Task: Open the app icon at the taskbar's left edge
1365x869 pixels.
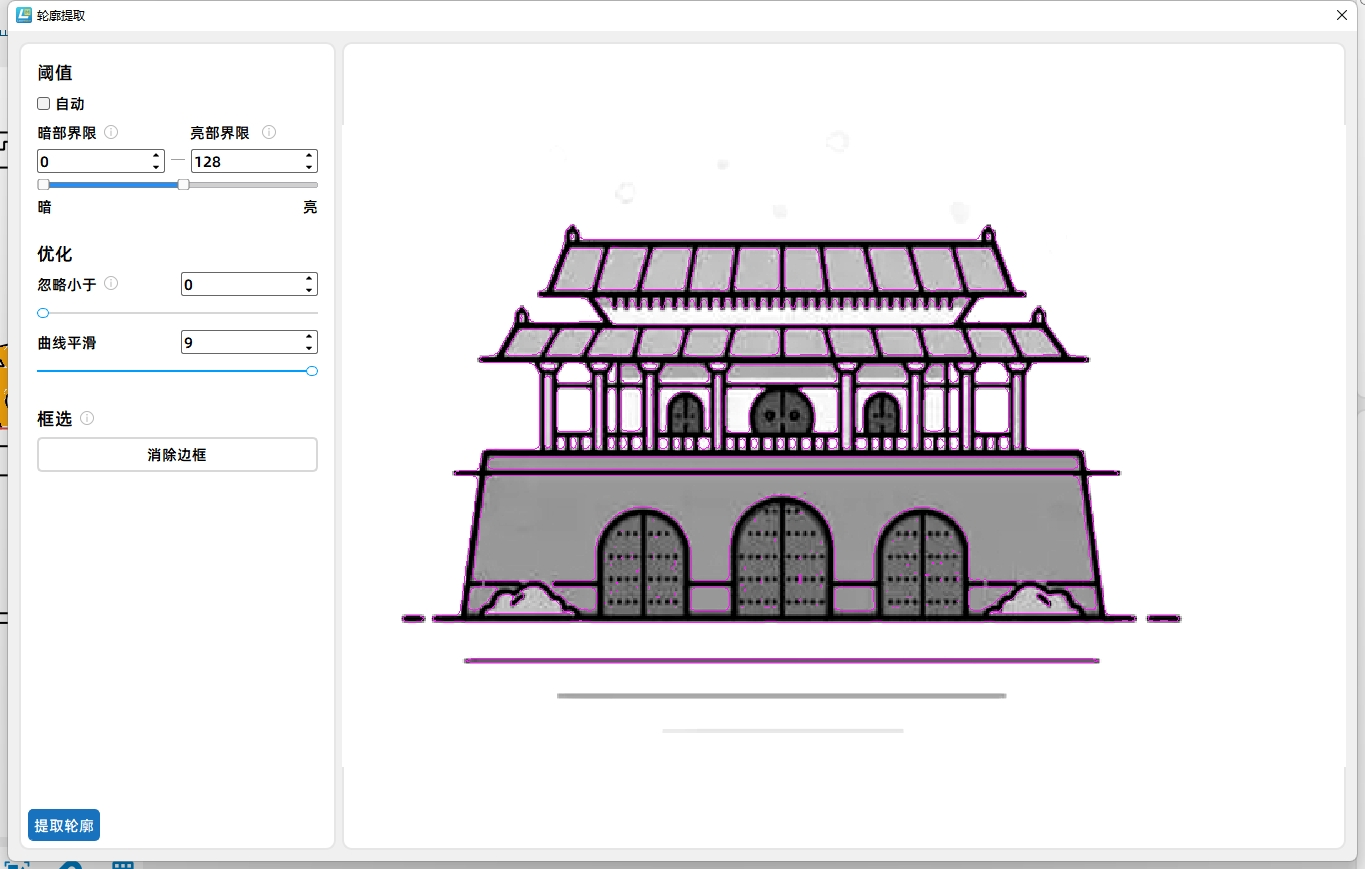Action: point(15,862)
